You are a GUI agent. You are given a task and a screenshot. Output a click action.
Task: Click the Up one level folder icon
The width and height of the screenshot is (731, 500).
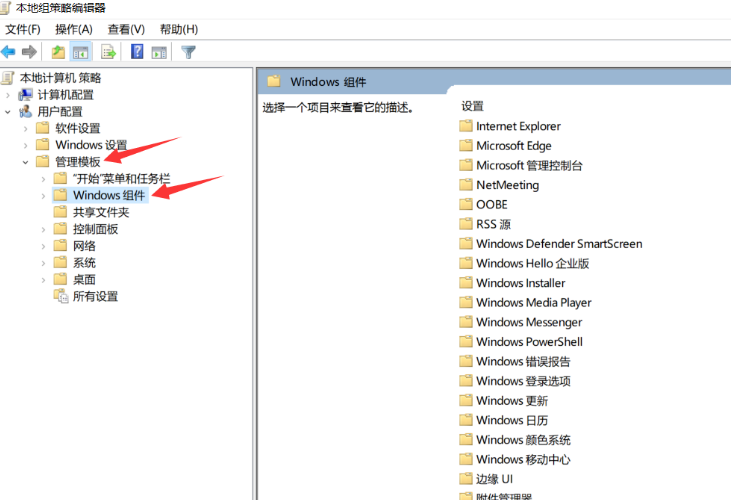click(58, 52)
